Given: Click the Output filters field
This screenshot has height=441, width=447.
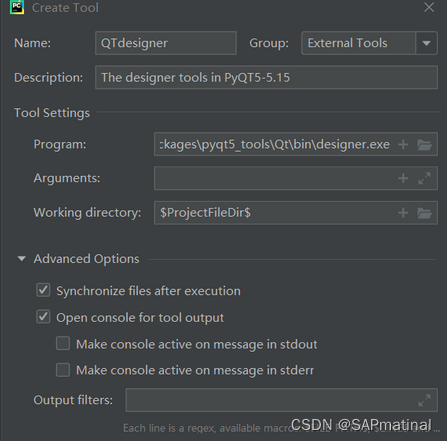Looking at the screenshot, I should pyautogui.click(x=282, y=400).
